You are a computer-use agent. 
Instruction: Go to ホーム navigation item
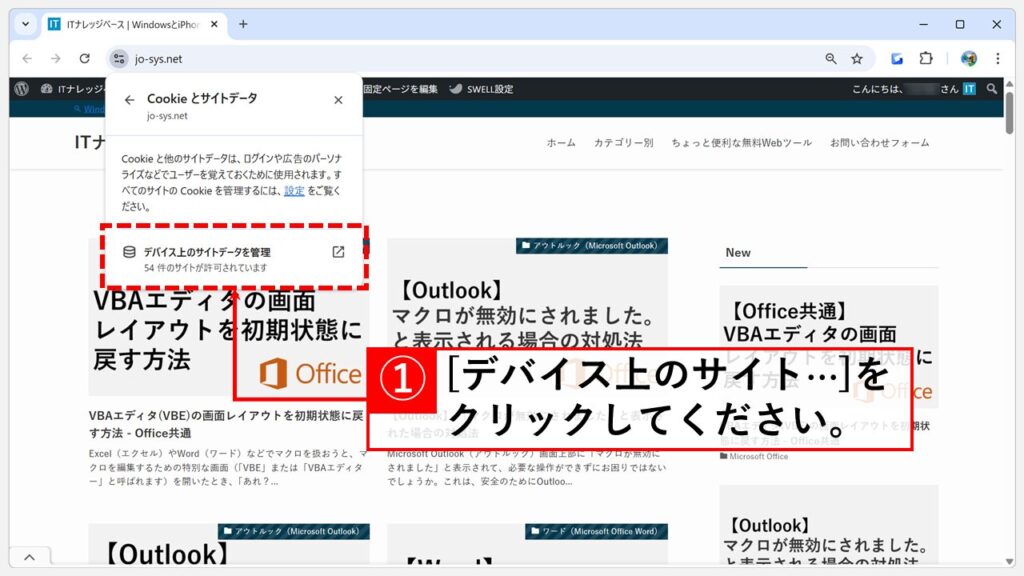pos(561,142)
